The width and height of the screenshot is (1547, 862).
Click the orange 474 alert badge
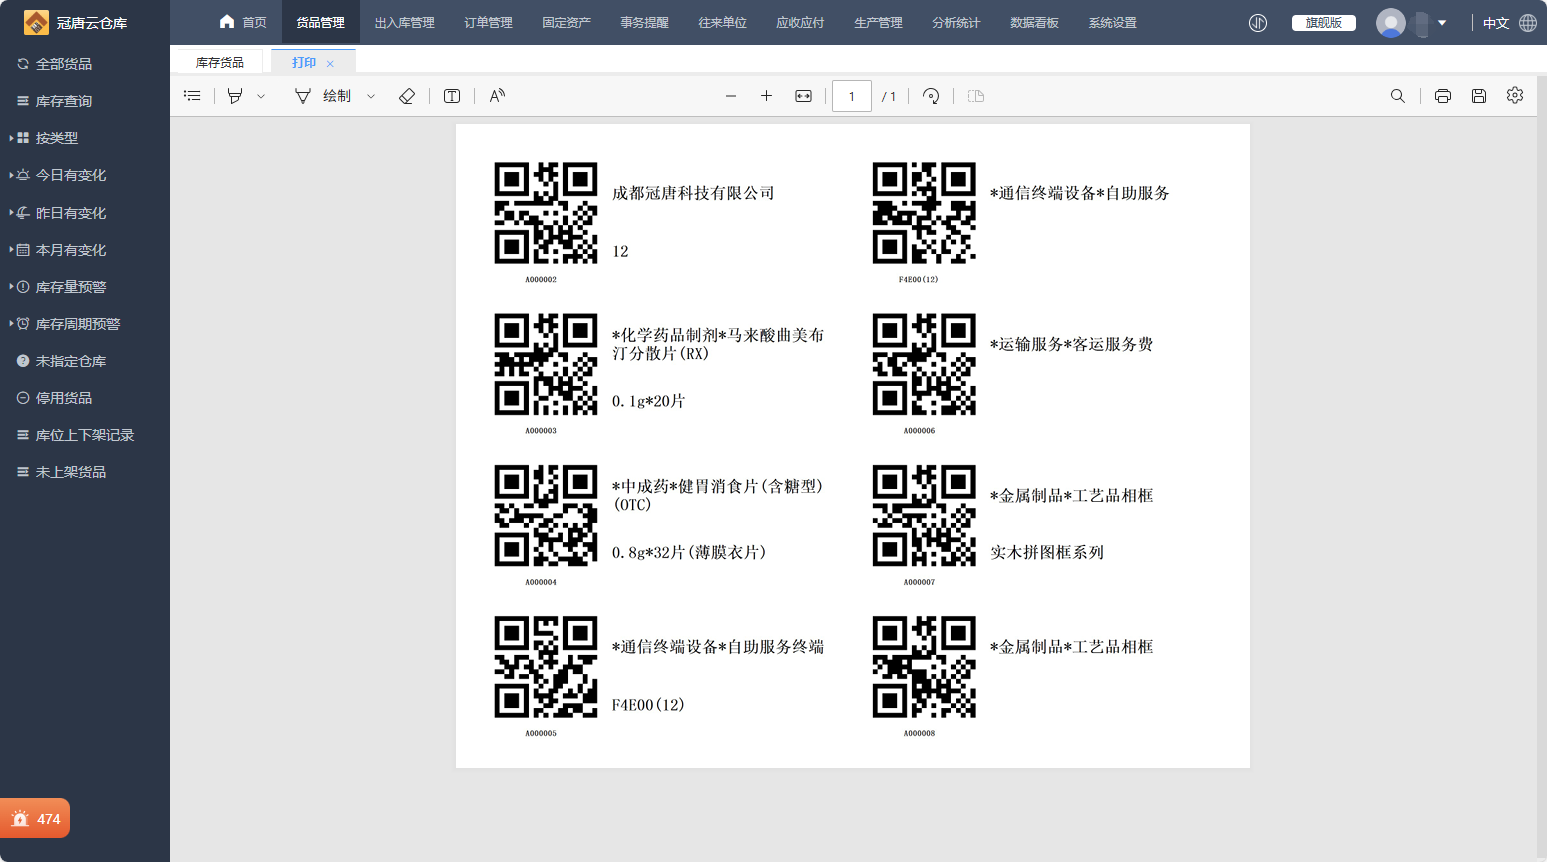click(x=35, y=818)
